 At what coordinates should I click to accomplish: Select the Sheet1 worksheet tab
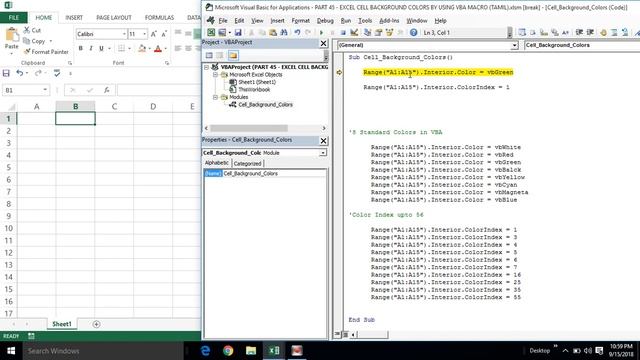point(62,324)
